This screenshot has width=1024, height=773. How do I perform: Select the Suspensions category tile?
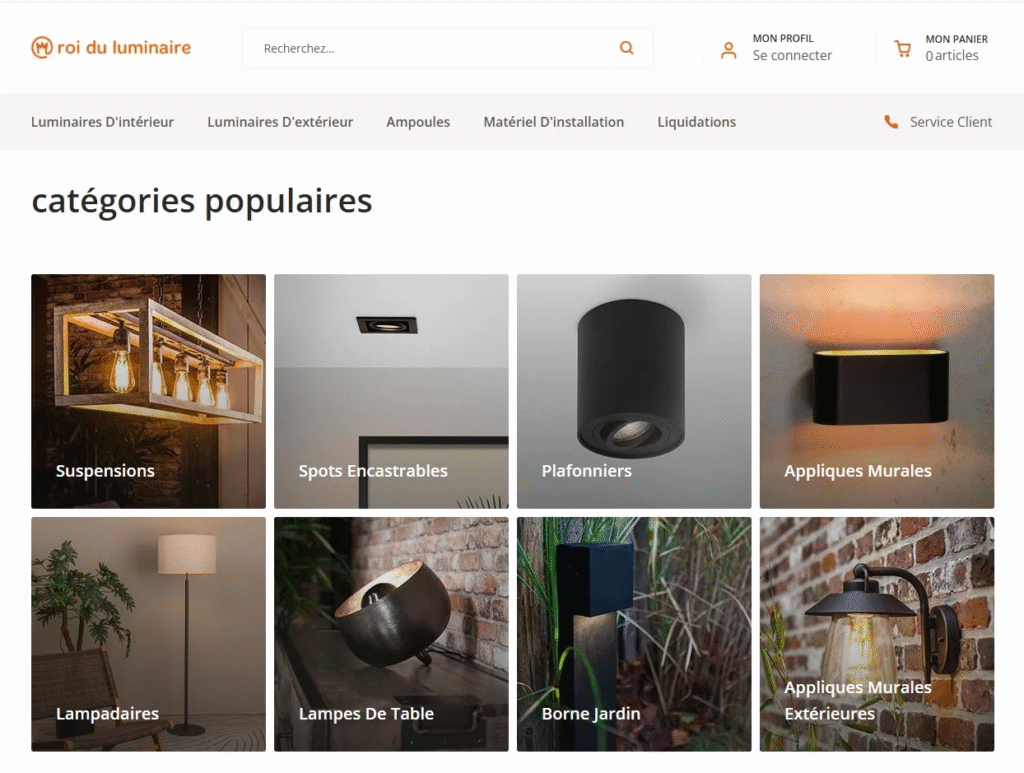pos(148,391)
